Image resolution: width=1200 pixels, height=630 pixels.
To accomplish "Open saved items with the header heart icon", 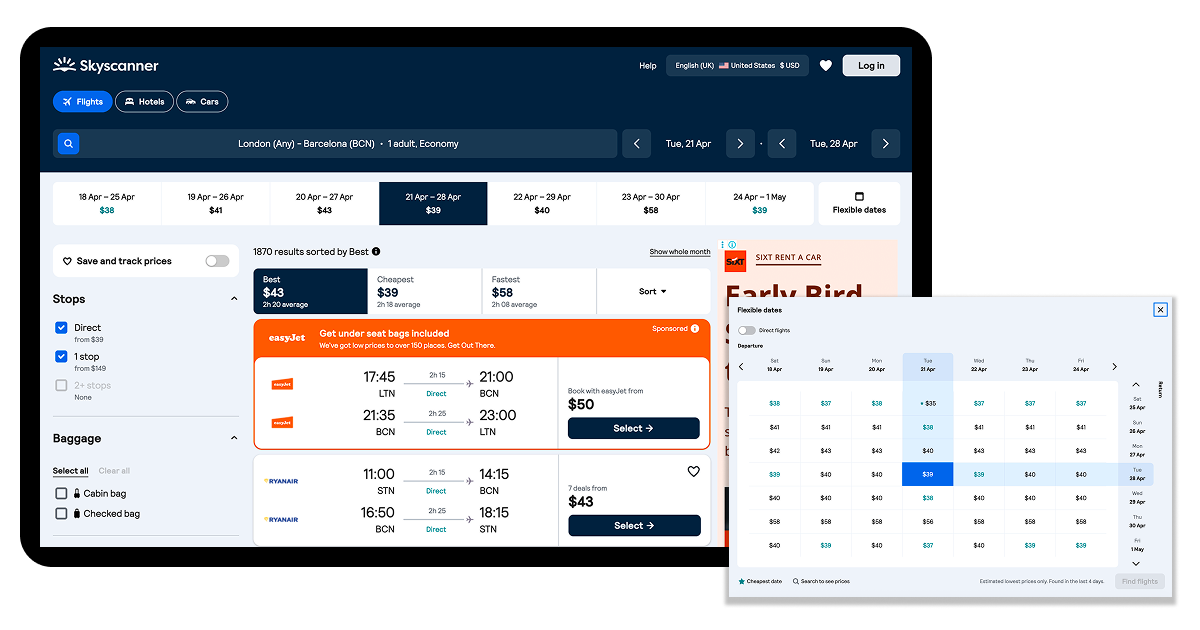I will (826, 65).
